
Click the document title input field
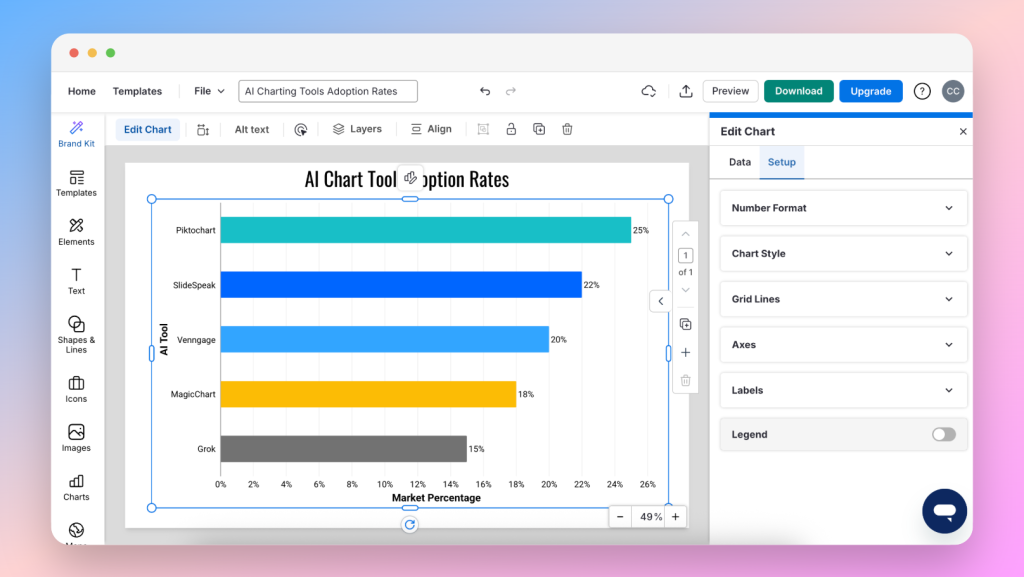point(328,91)
